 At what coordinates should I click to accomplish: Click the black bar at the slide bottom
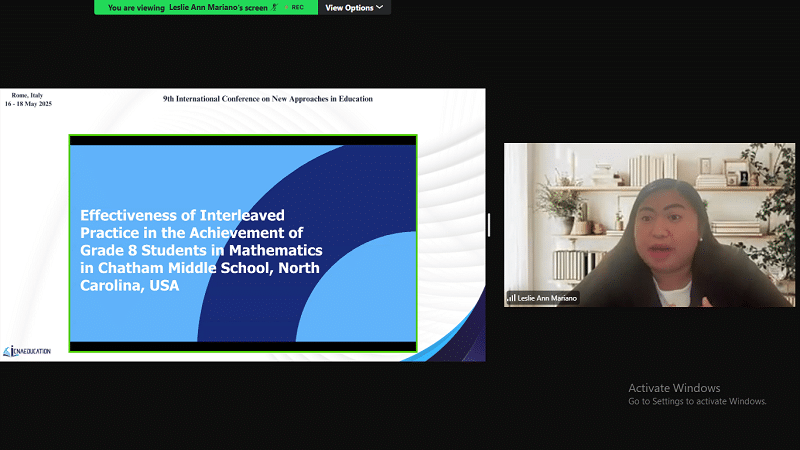click(242, 346)
